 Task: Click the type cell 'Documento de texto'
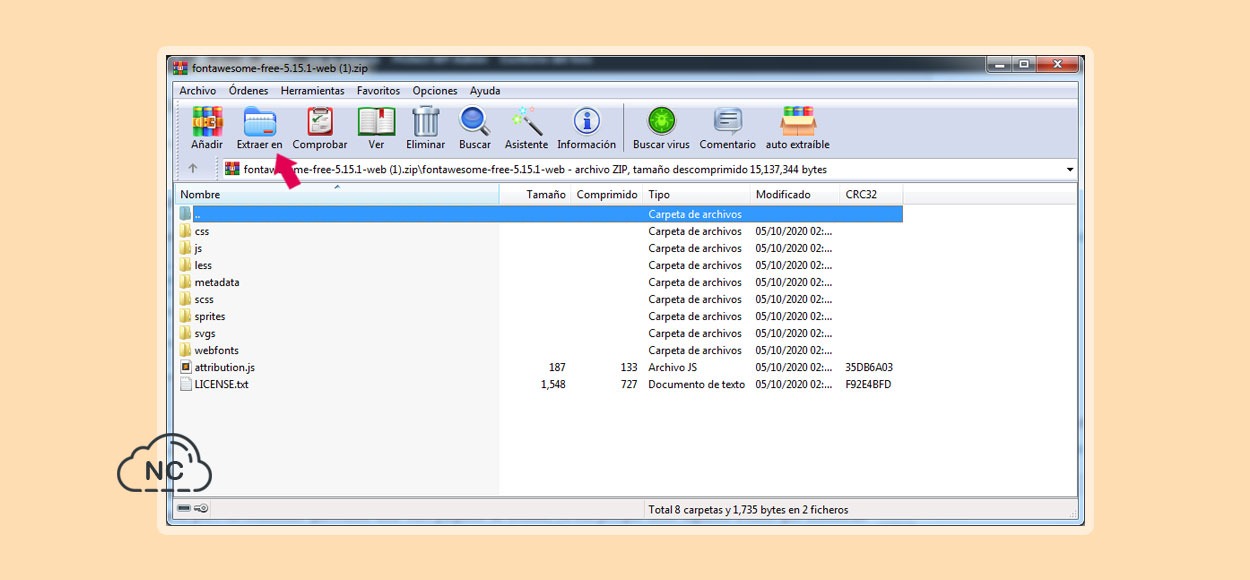(x=696, y=384)
